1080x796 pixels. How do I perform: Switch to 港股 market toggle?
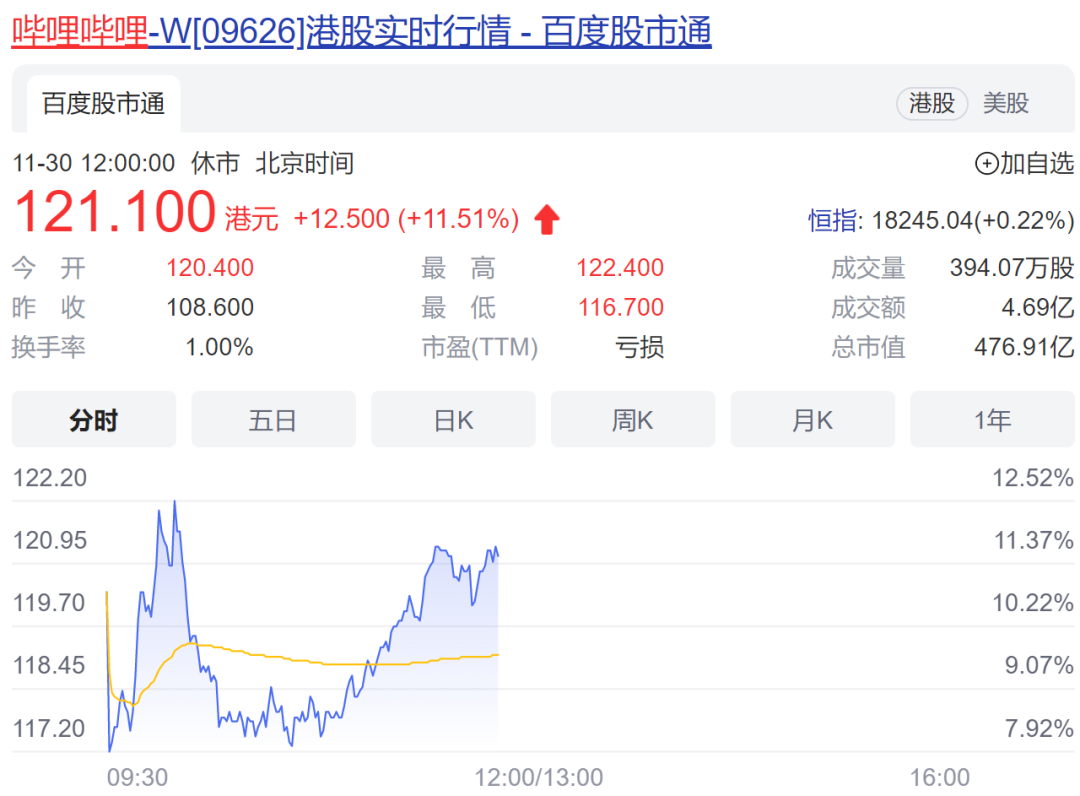coord(932,103)
